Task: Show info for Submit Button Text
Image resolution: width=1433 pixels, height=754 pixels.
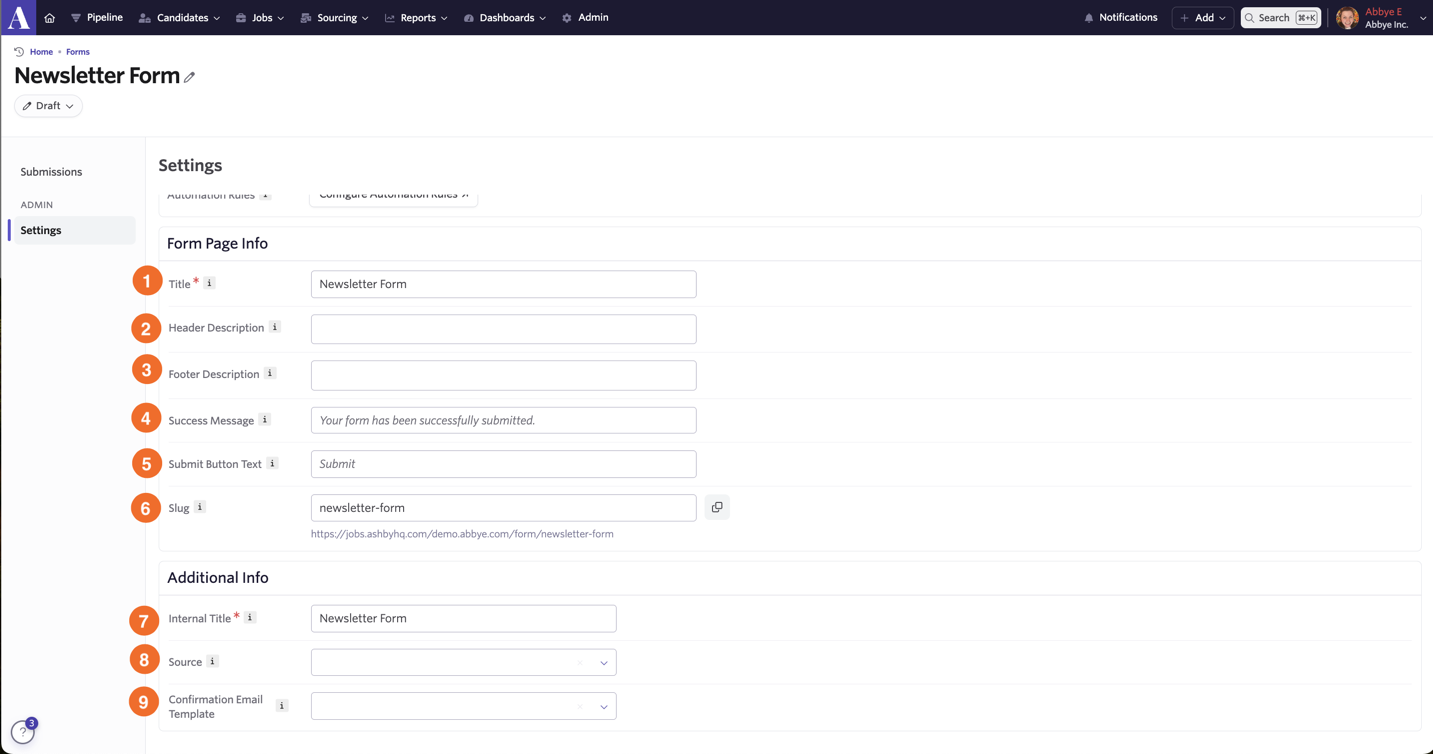Action: coord(272,463)
